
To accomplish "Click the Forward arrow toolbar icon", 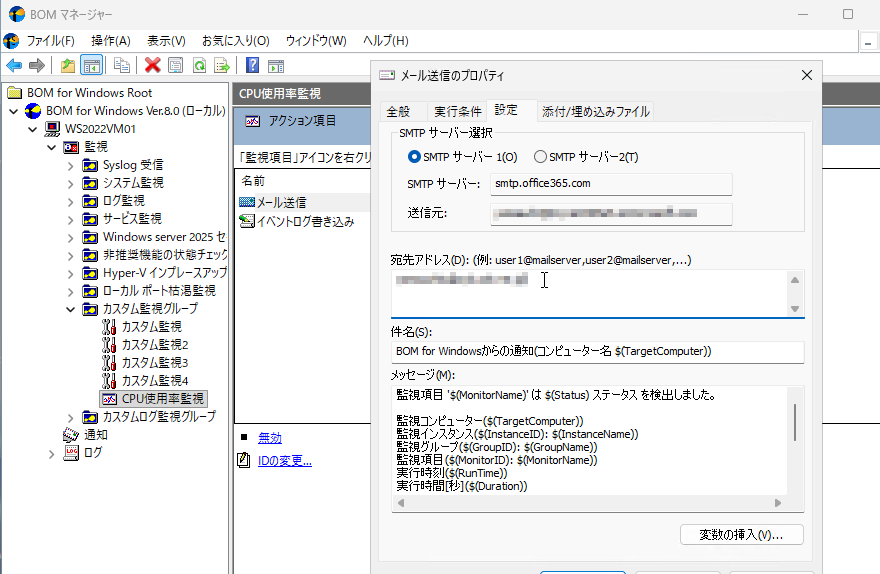I will pos(36,66).
